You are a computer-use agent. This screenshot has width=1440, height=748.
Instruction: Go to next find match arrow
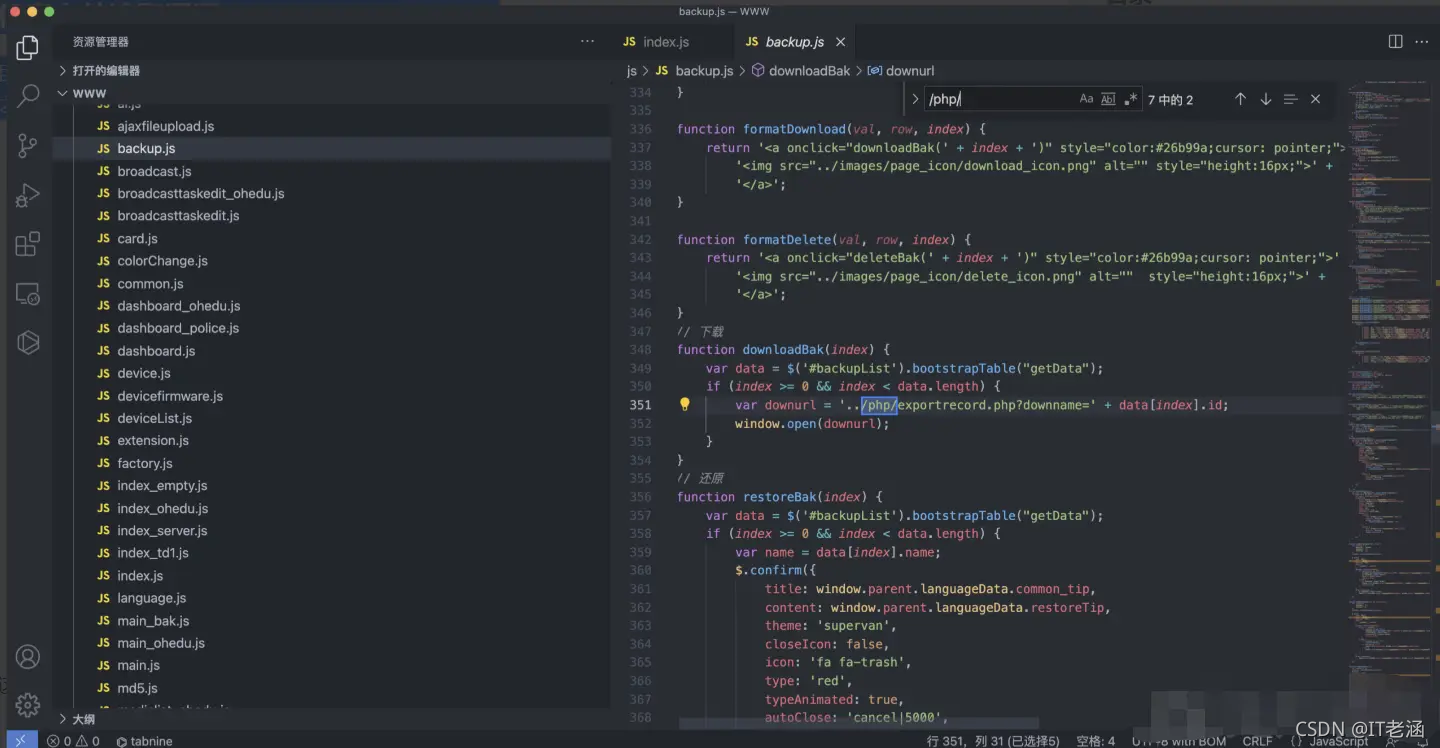point(1265,99)
